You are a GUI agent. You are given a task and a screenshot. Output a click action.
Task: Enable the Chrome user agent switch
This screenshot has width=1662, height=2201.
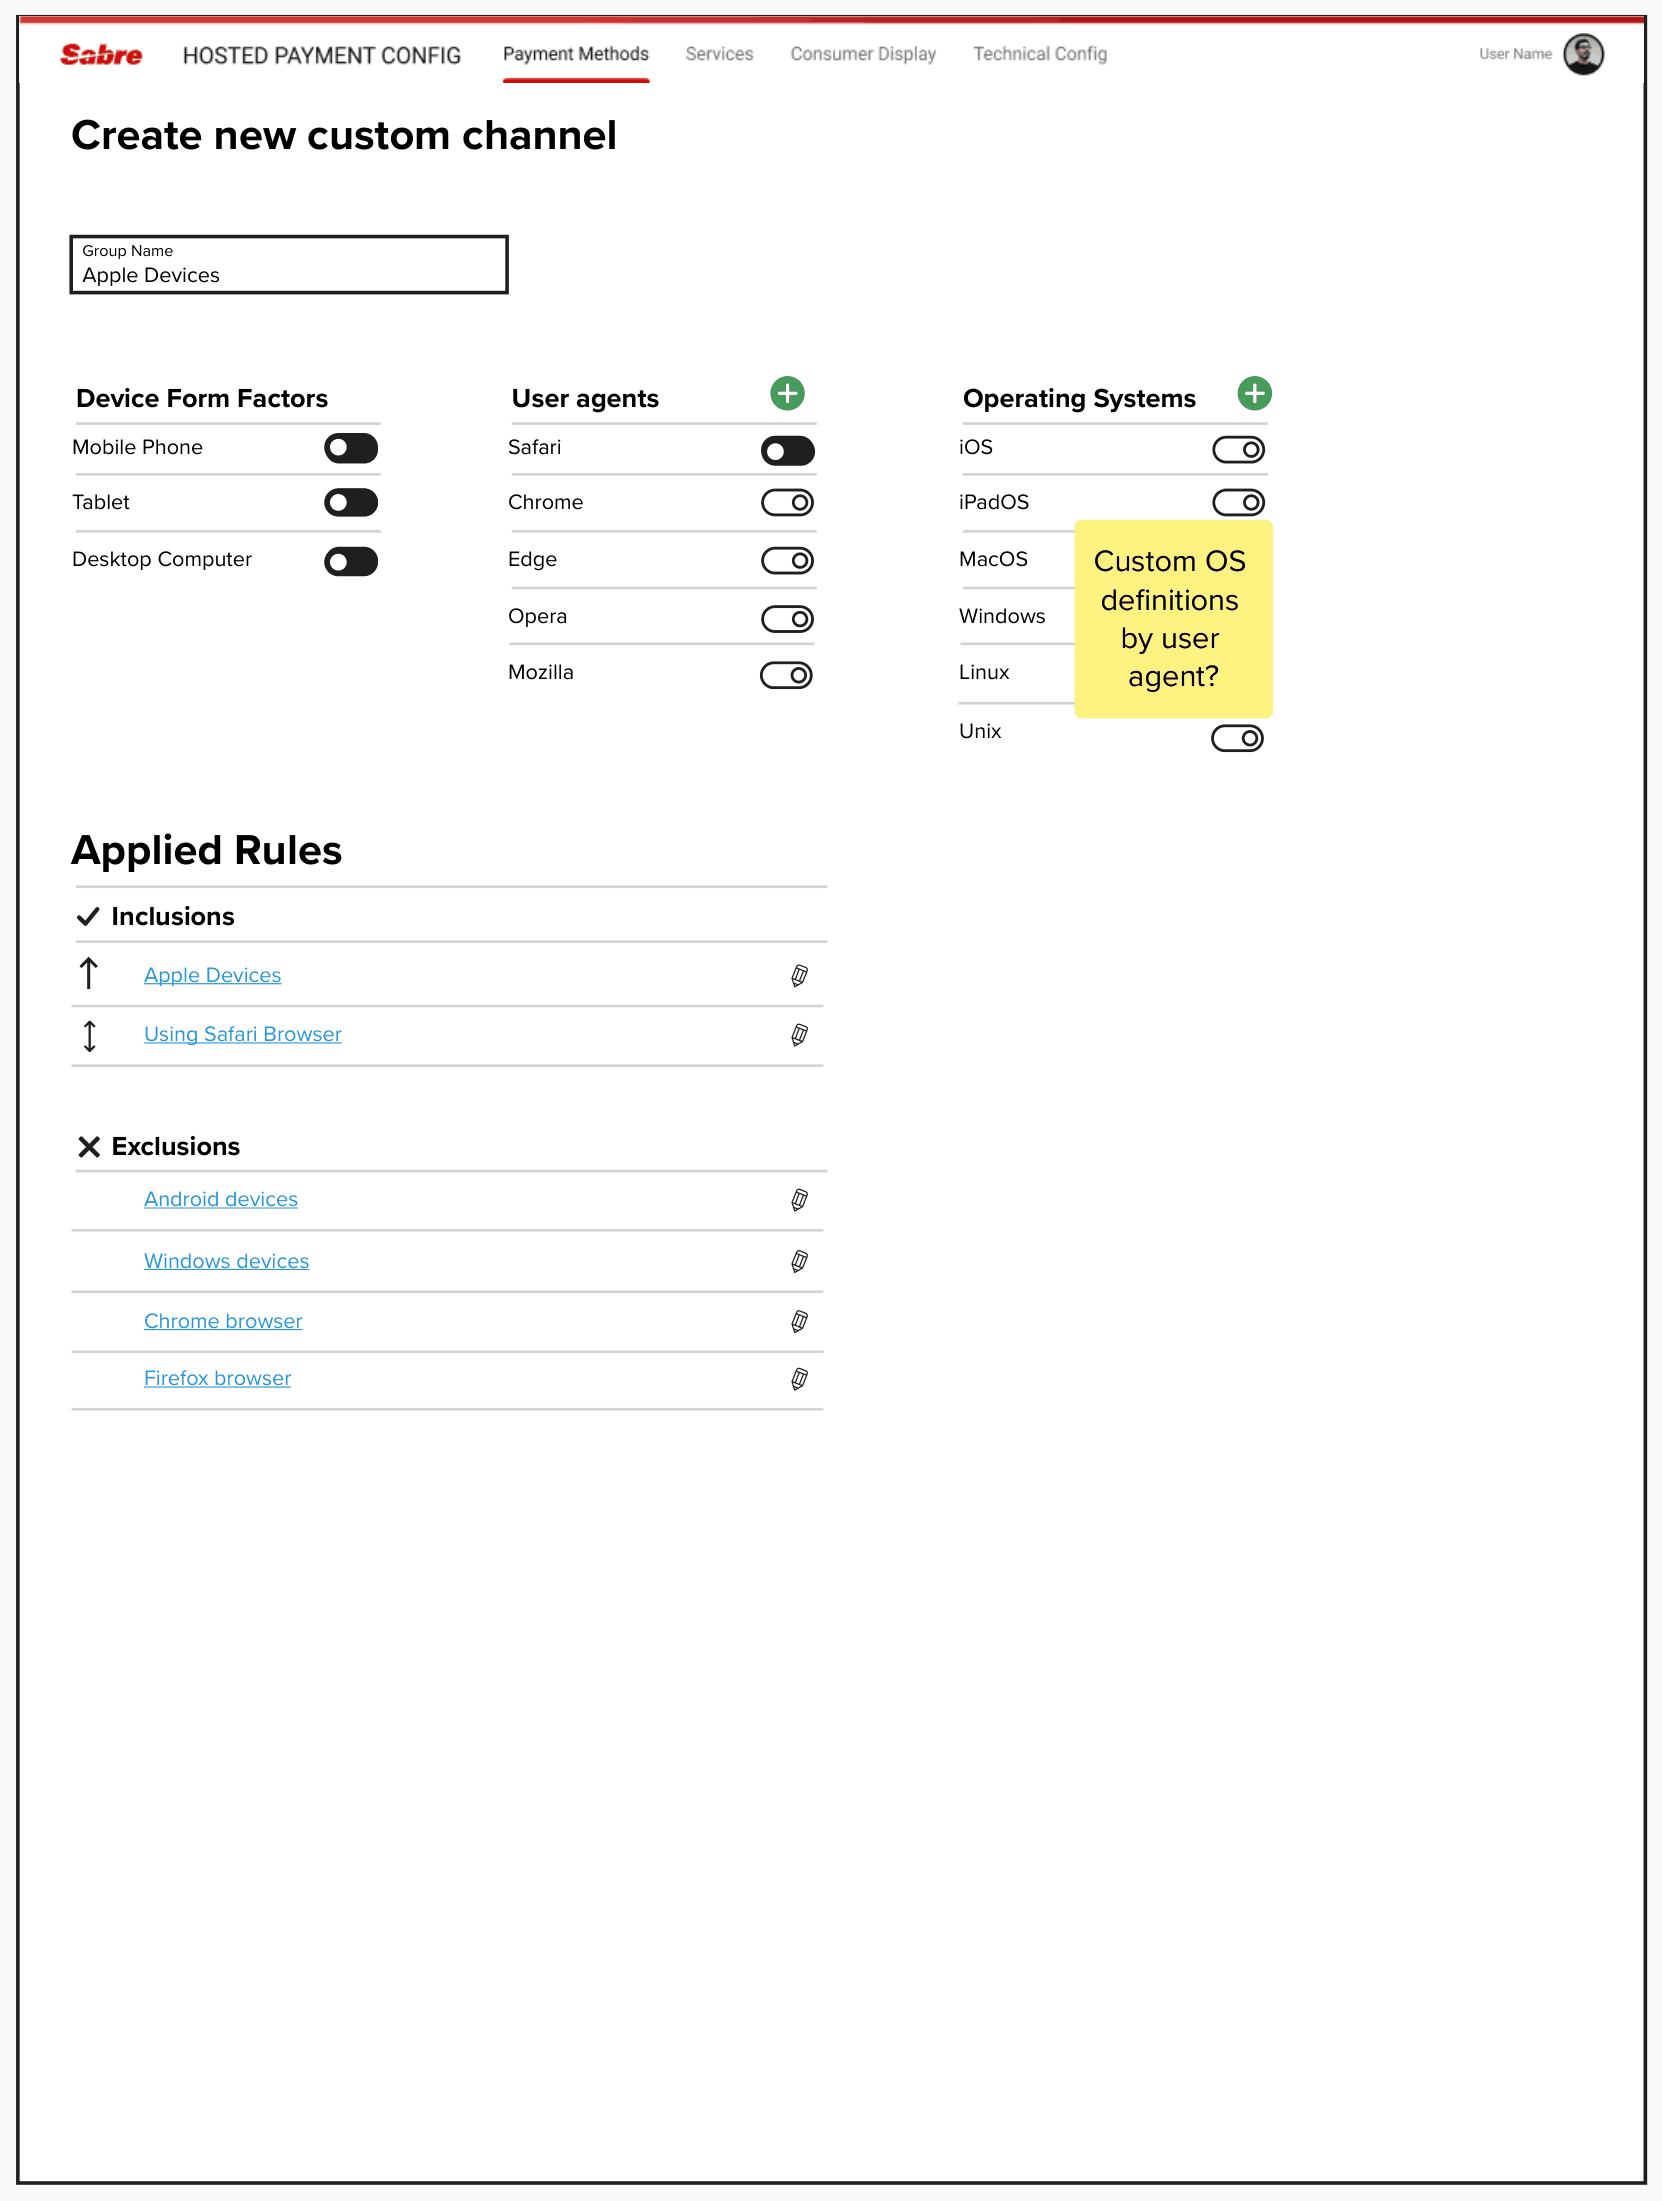pos(788,502)
